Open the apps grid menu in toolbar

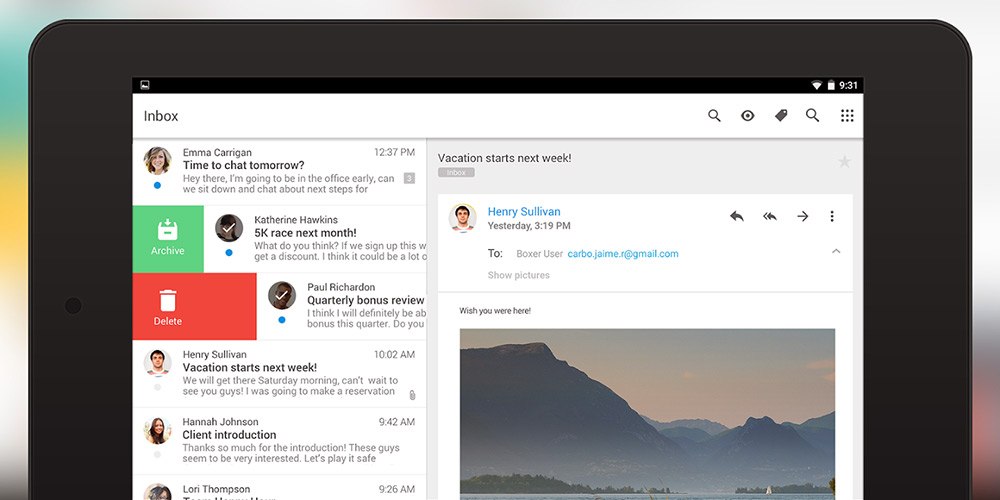(x=847, y=116)
